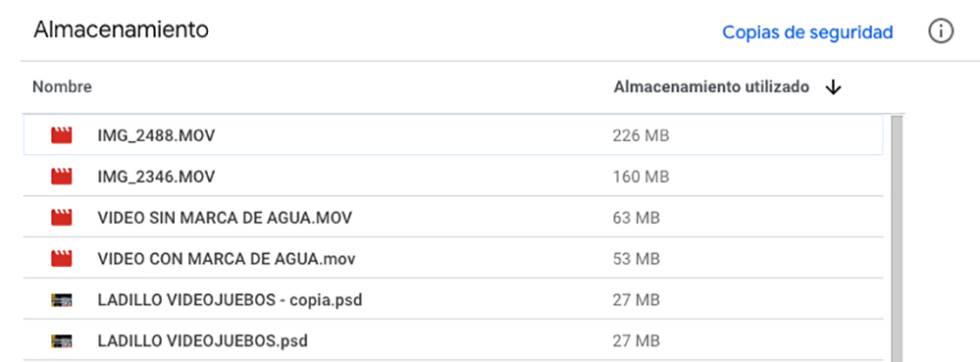The width and height of the screenshot is (980, 362).
Task: Select VIDEO SIN MARCA DE AGUA.MOV file
Action: pyautogui.click(x=224, y=218)
